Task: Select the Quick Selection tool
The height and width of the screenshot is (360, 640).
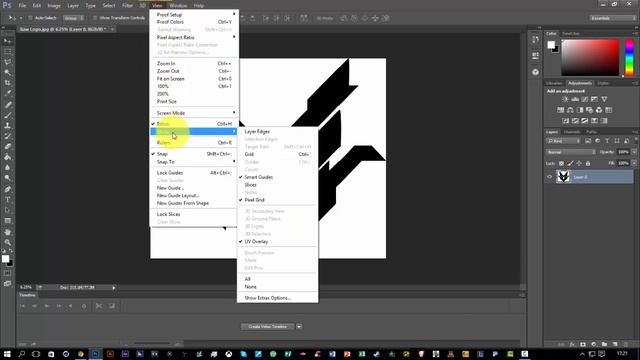Action: tap(8, 73)
